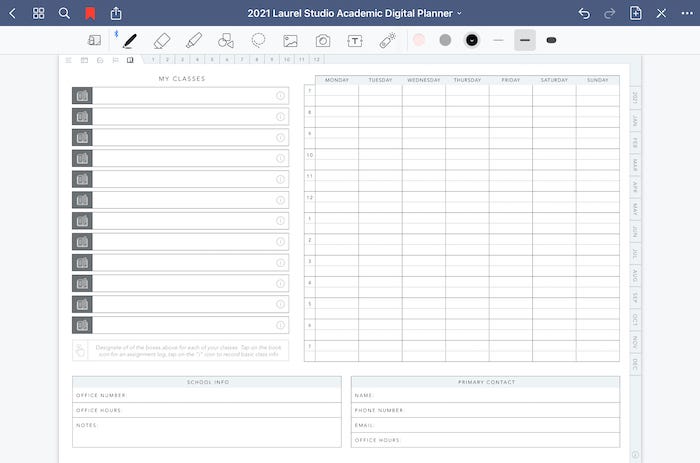Screen dimensions: 700x463
Task: Go to the MAR month side tab
Action: 635,165
